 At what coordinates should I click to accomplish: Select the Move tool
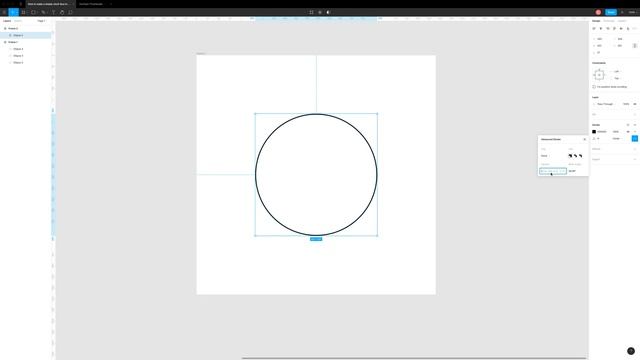pyautogui.click(x=12, y=12)
